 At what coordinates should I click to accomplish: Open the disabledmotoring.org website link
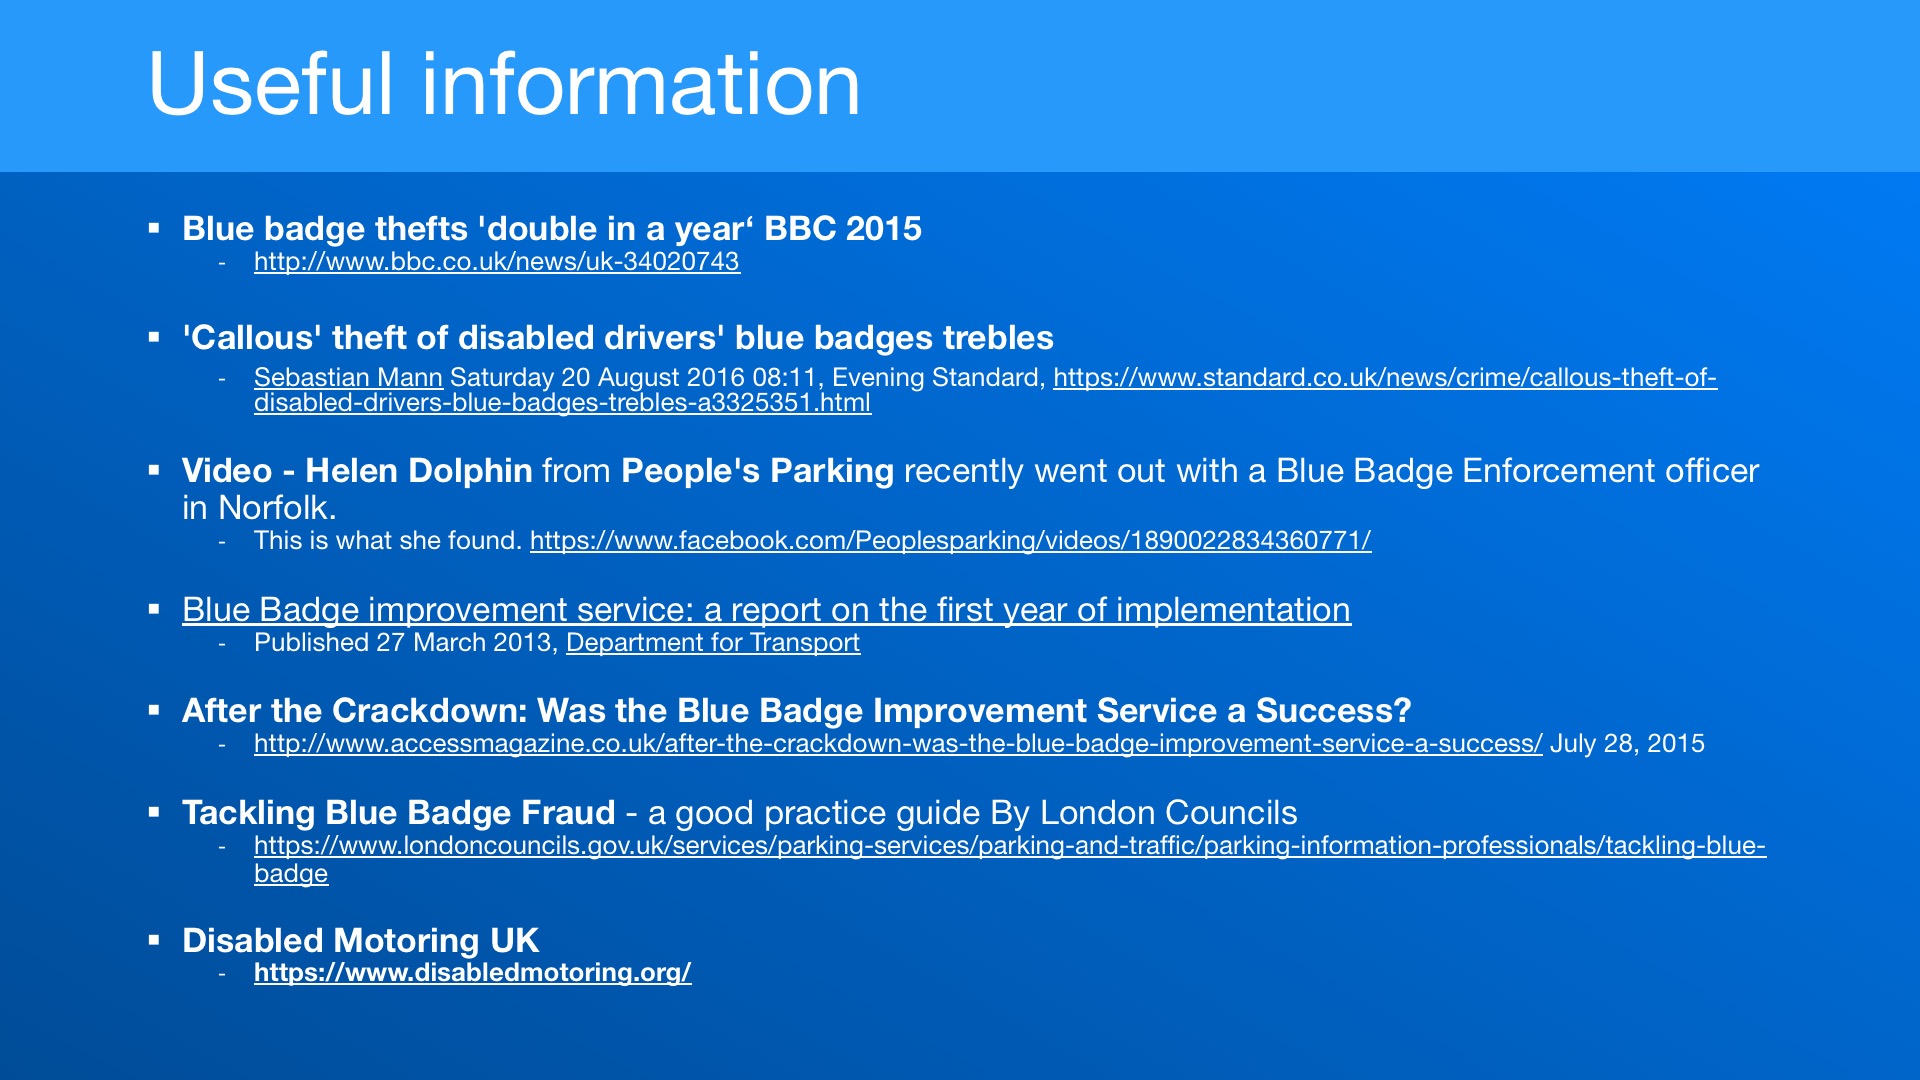(x=473, y=973)
